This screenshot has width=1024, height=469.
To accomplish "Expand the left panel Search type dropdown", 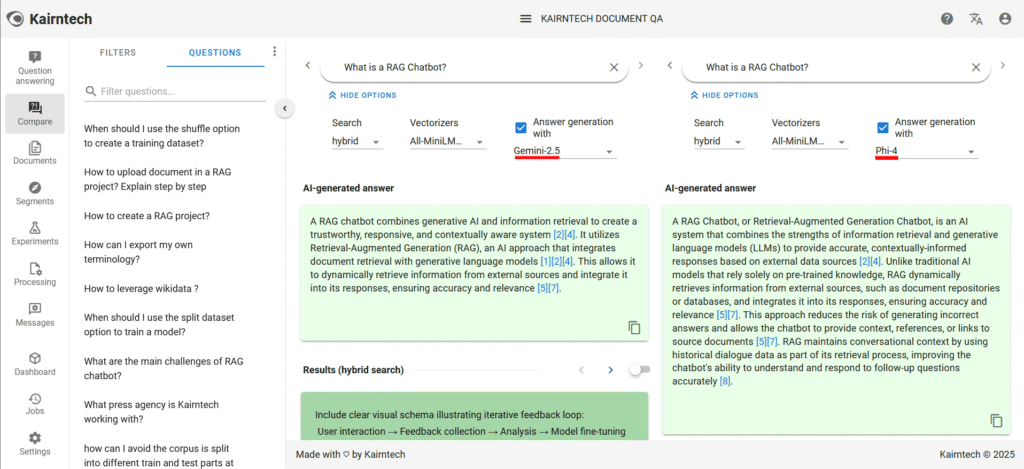I will 357,142.
